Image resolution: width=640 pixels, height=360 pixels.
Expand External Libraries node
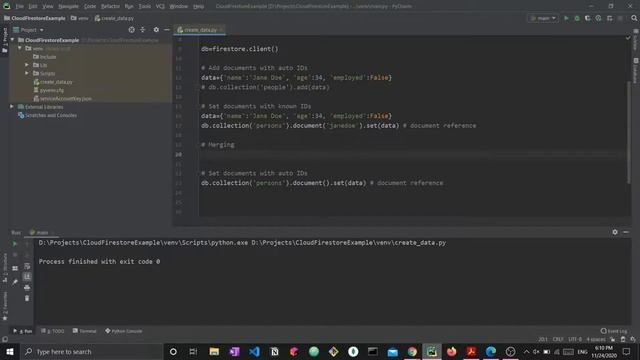12,107
